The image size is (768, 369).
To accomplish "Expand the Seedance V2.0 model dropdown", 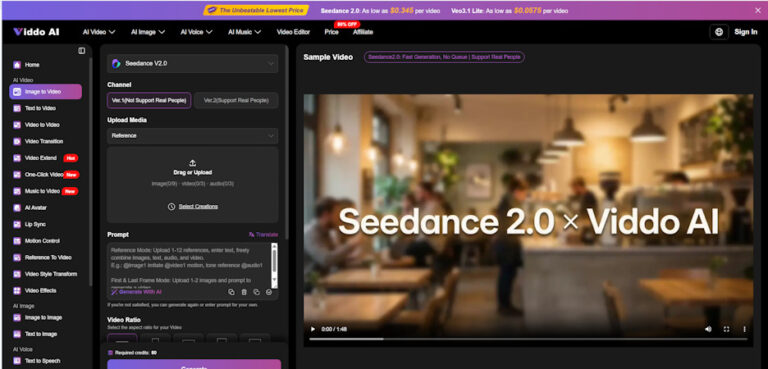I will pyautogui.click(x=192, y=63).
